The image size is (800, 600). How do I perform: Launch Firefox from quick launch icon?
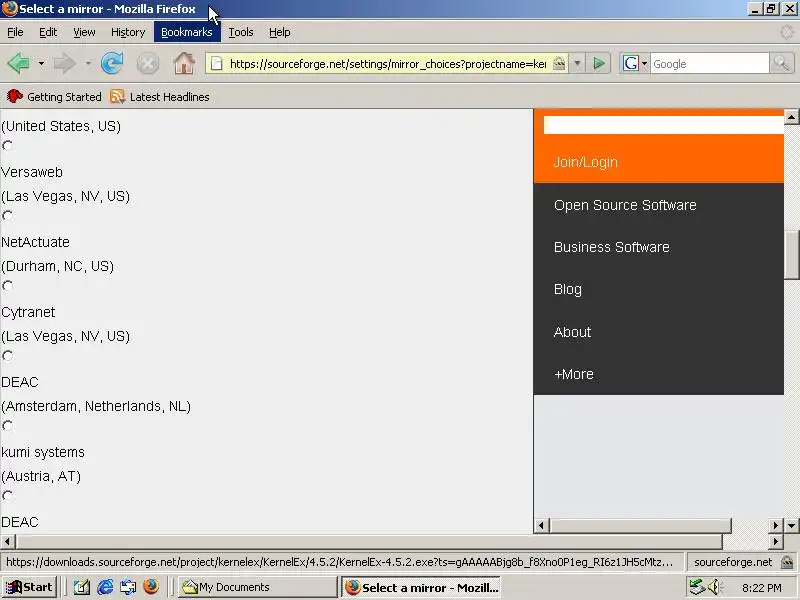tap(151, 587)
